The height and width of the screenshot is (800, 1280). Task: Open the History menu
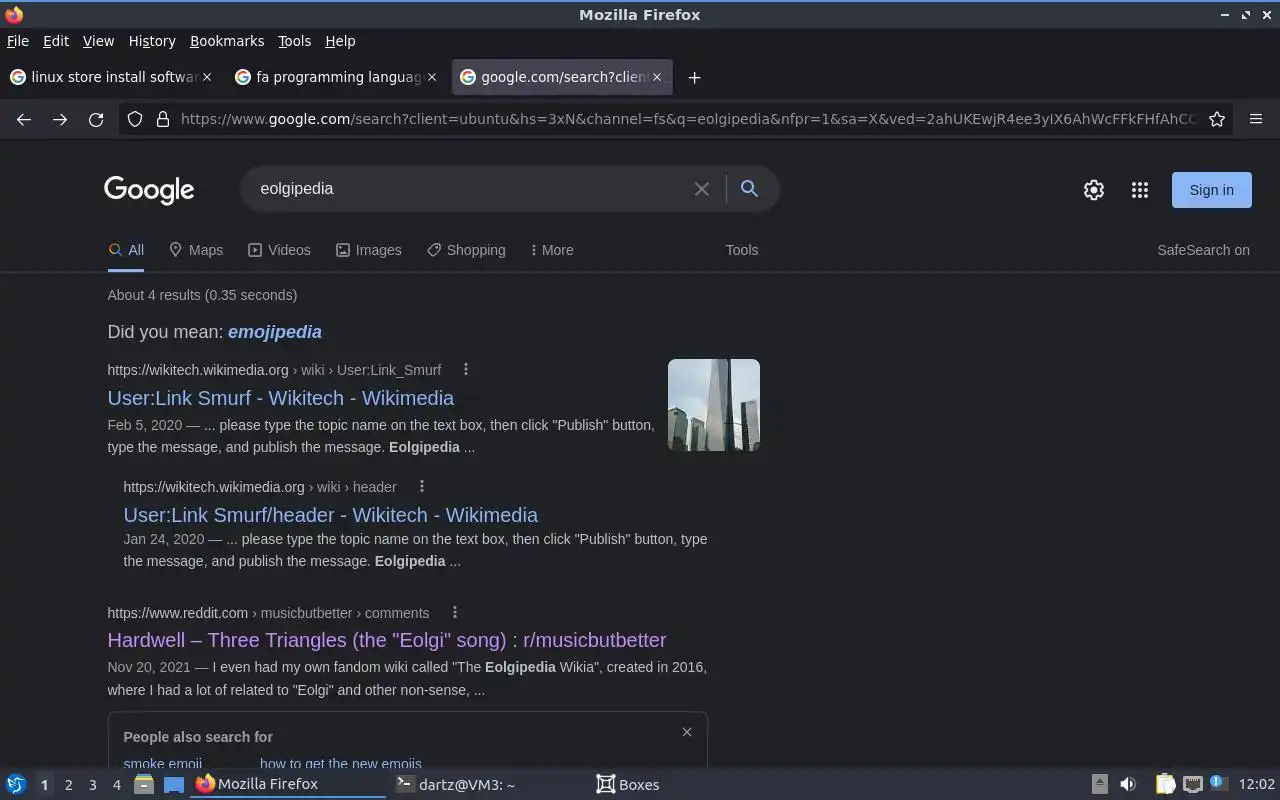[152, 41]
